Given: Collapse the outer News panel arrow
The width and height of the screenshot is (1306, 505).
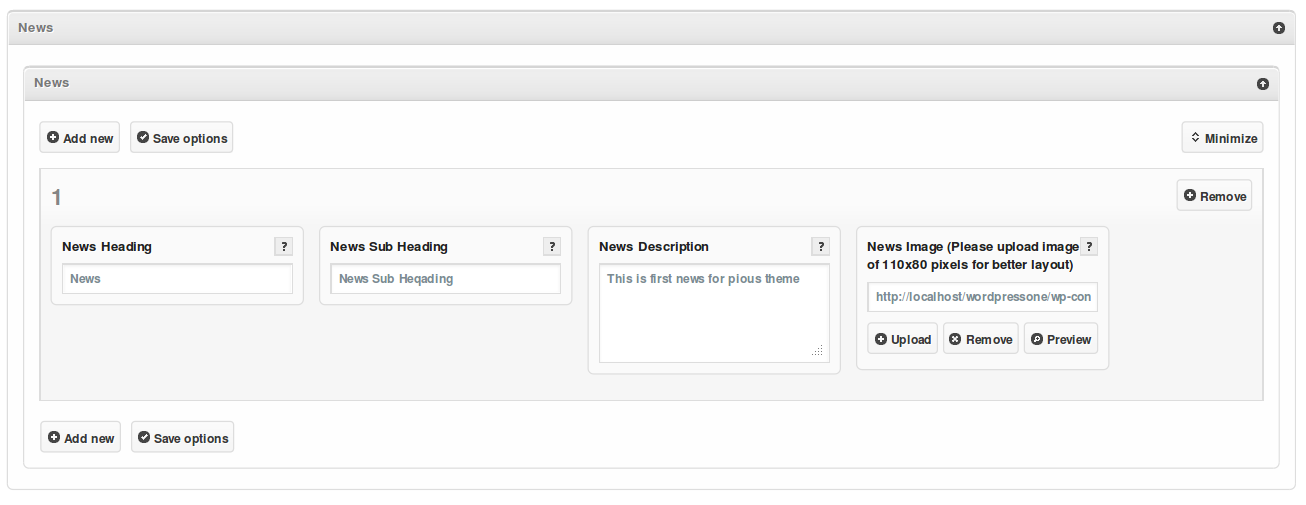Looking at the screenshot, I should pos(1278,28).
